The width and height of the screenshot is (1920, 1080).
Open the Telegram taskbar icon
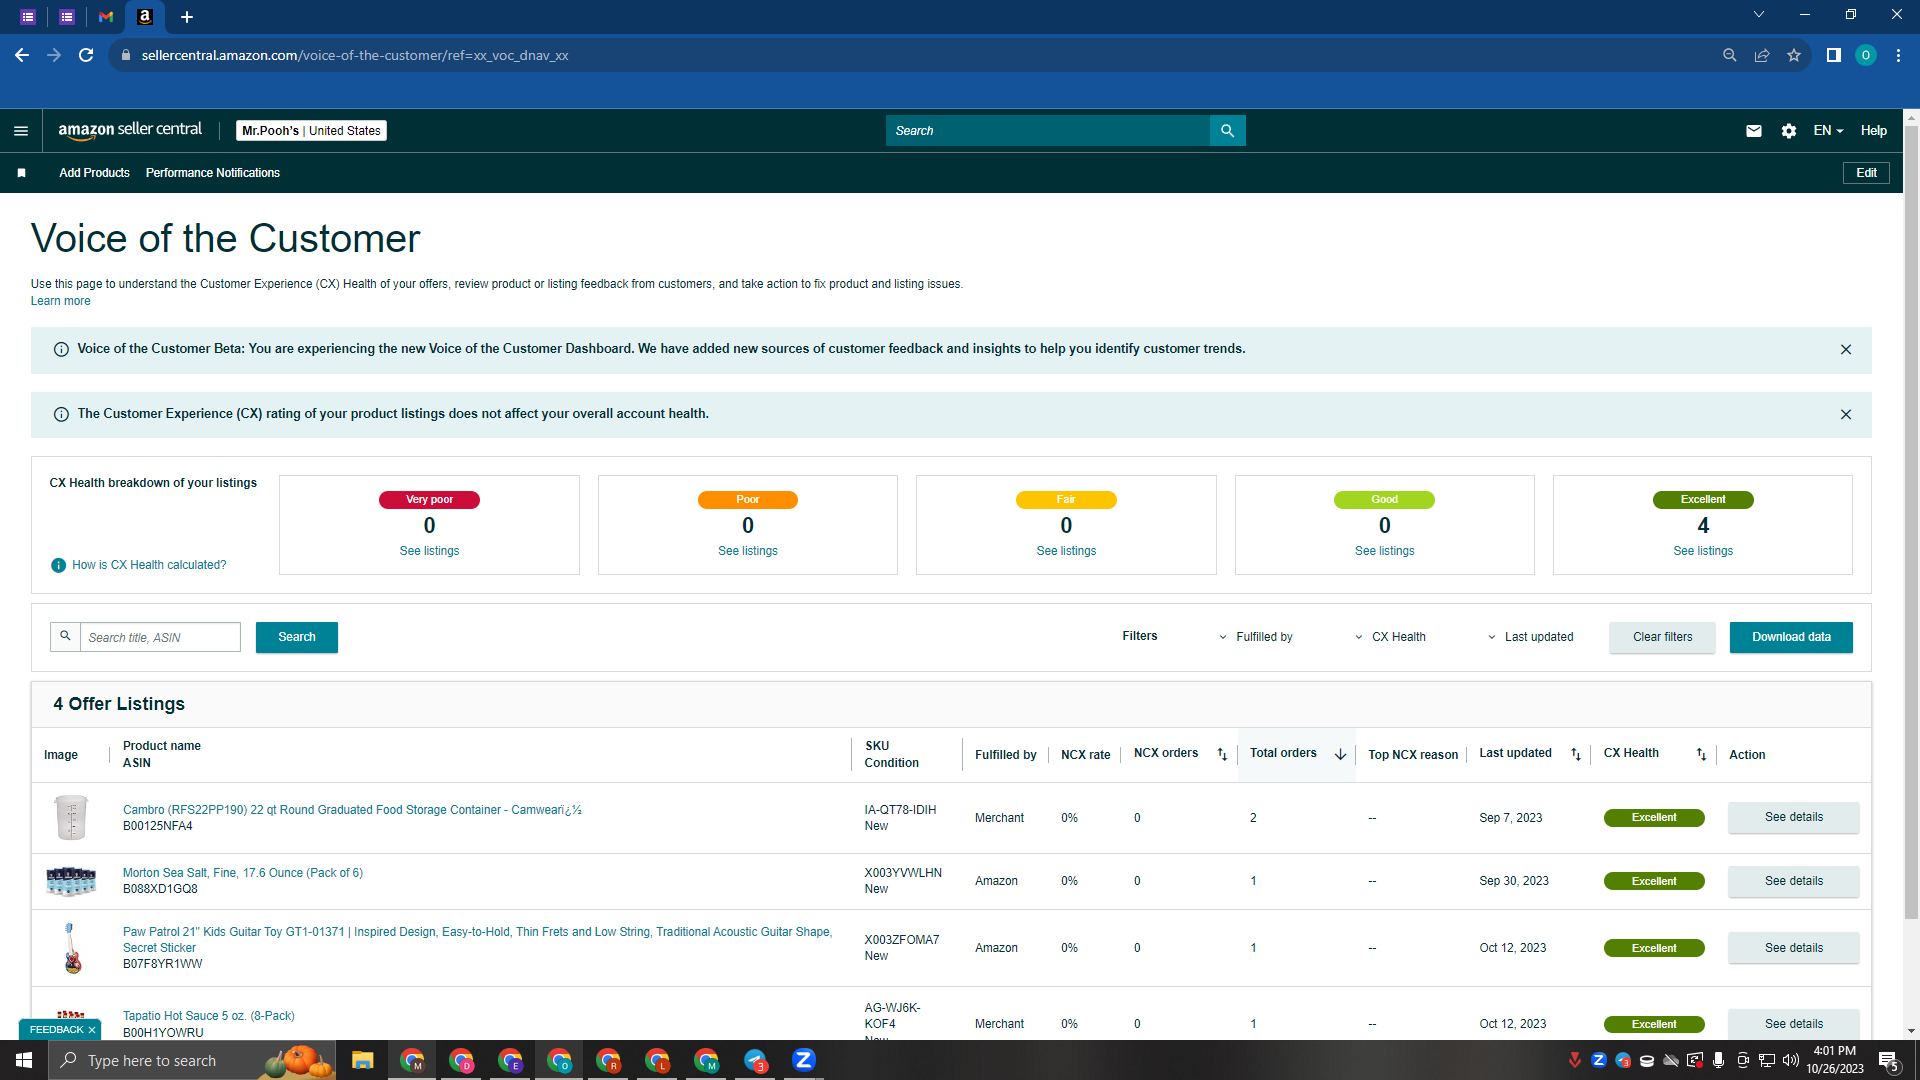pyautogui.click(x=755, y=1060)
